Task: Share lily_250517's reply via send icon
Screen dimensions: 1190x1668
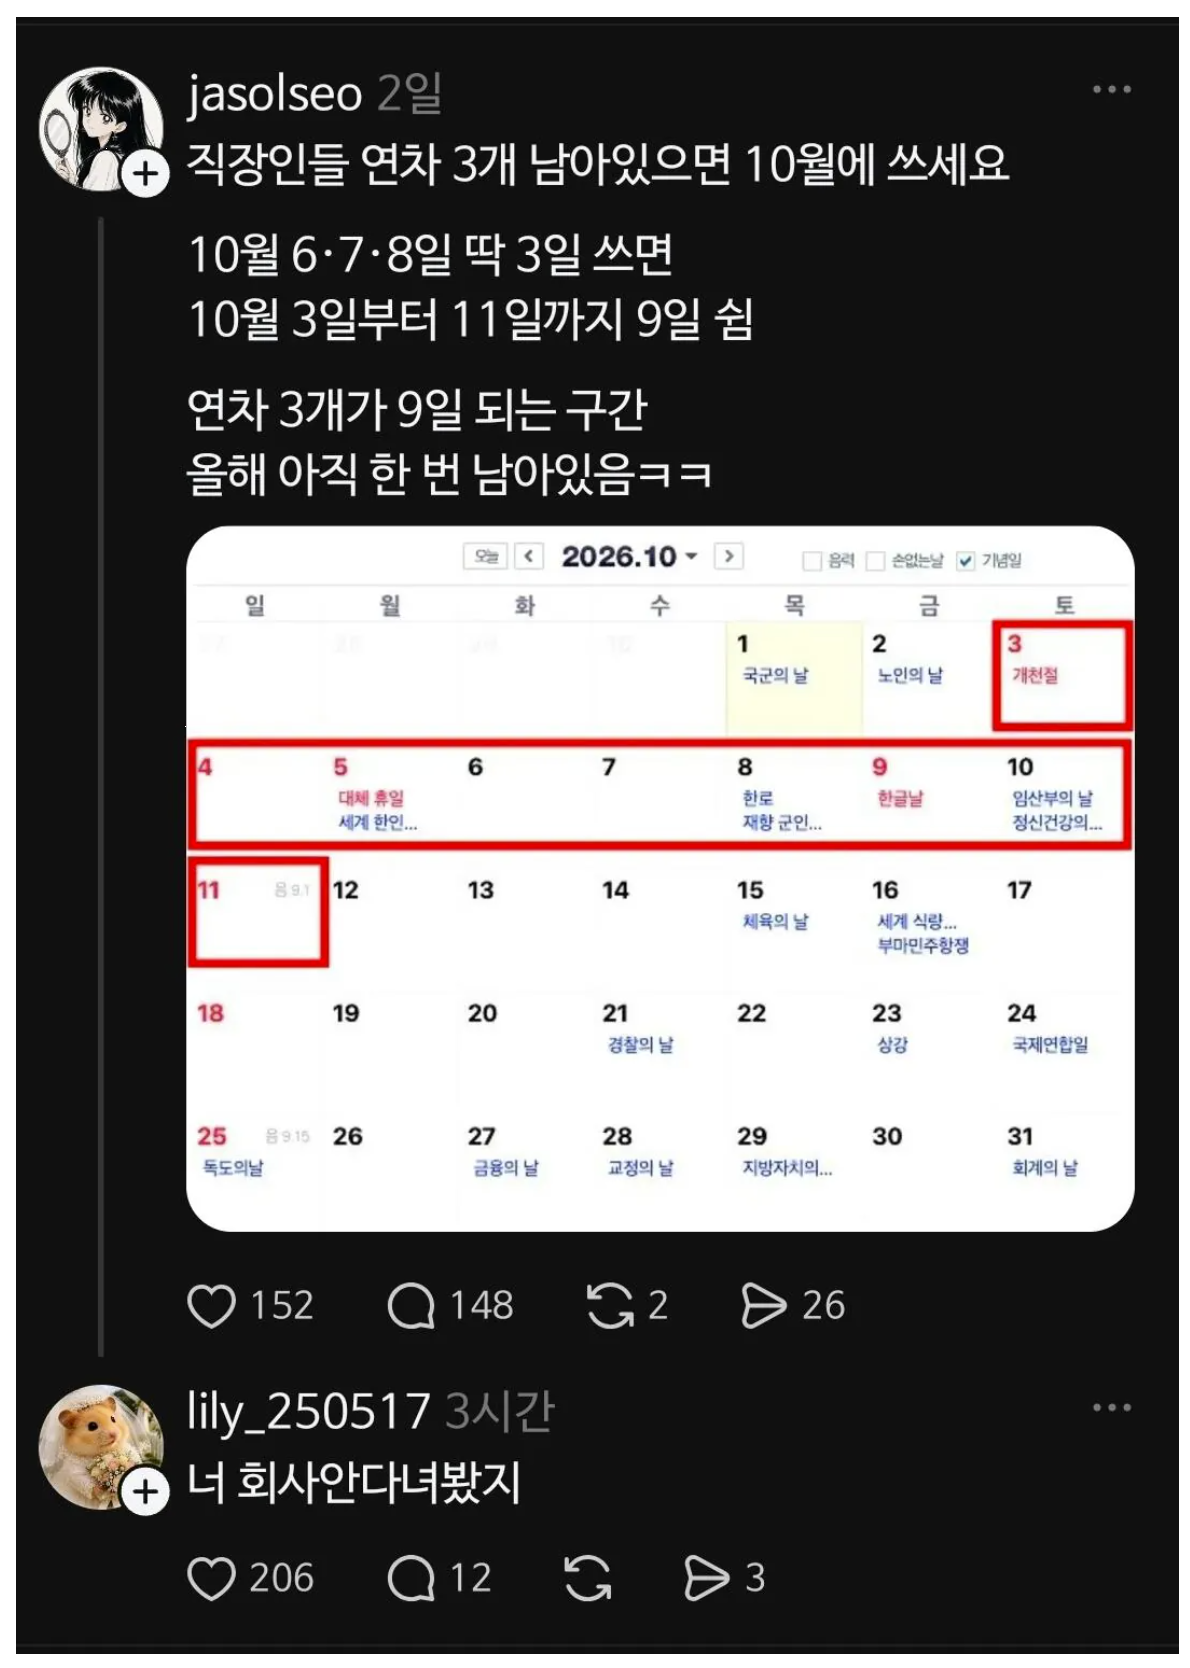Action: (707, 1578)
